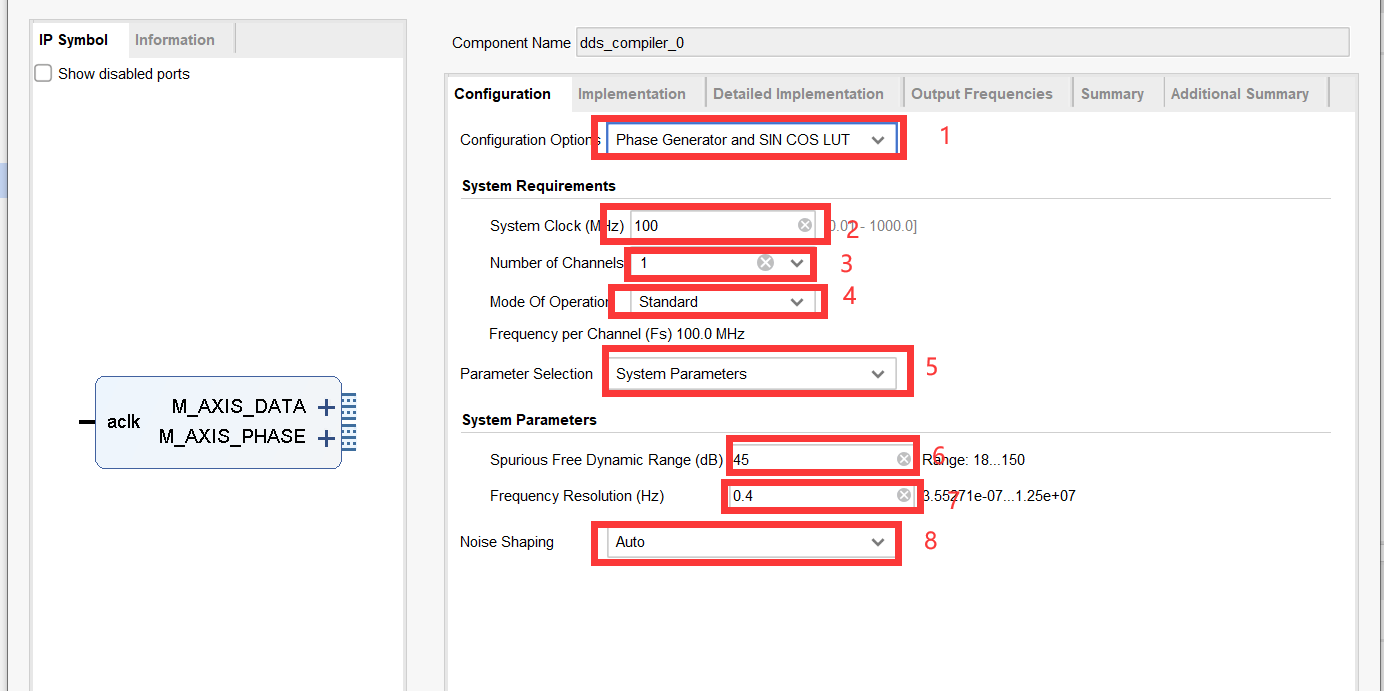Screen dimensions: 1384x691
Task: Switch to the Information tab
Action: coord(175,40)
